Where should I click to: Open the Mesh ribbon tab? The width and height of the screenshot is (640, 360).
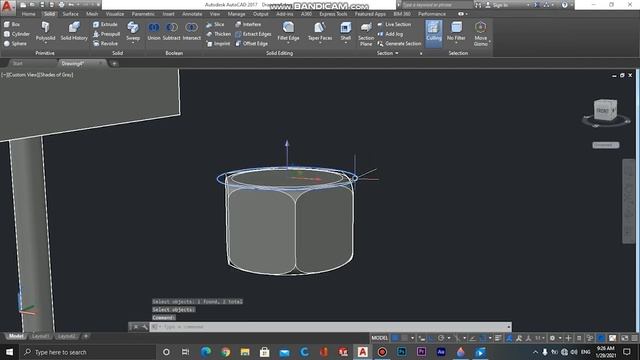[x=92, y=14]
